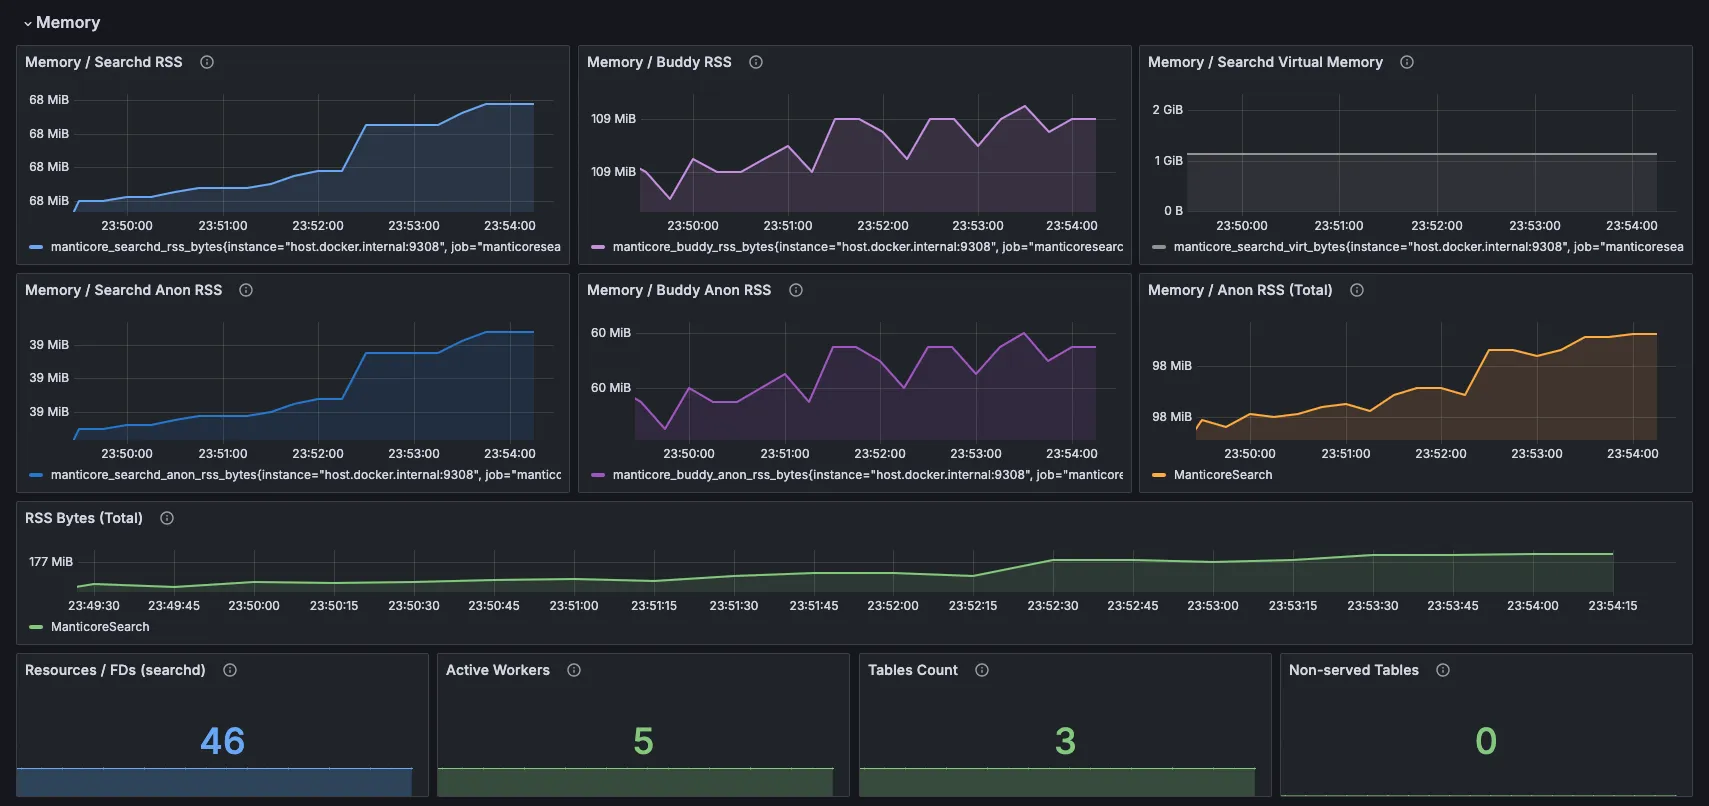Open info icon for Searchd Virtual Memory
The image size is (1709, 806).
[x=1407, y=62]
